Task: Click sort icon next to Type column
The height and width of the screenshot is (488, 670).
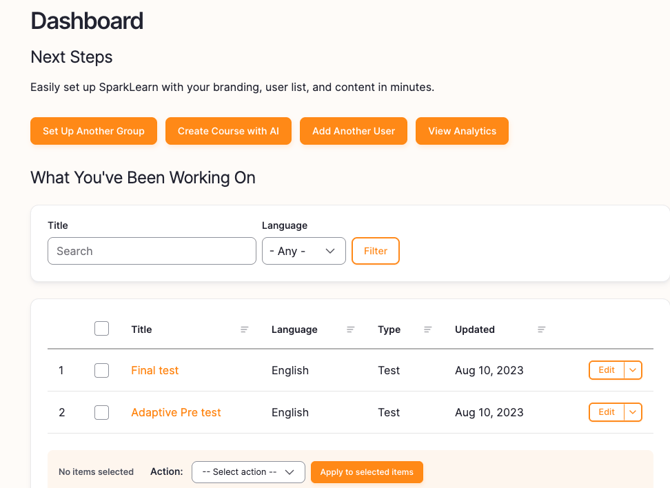Action: 427,330
